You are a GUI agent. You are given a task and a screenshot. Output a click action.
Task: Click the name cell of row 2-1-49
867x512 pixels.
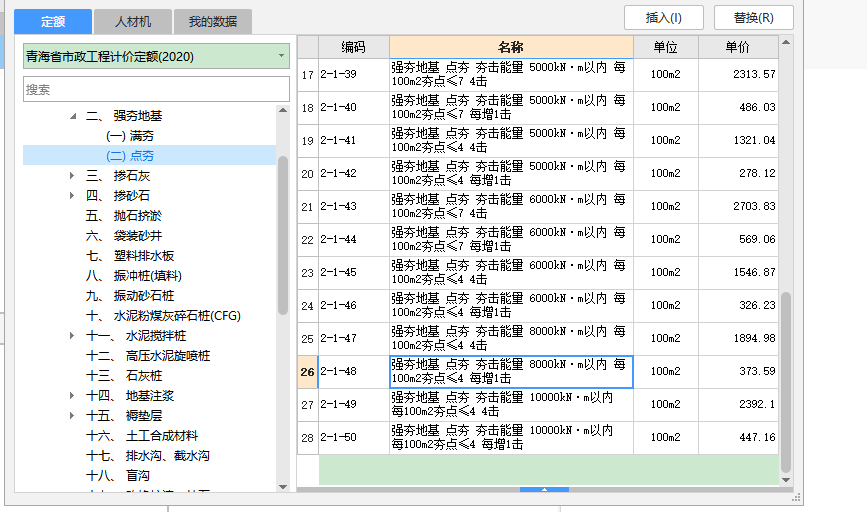pyautogui.click(x=511, y=404)
